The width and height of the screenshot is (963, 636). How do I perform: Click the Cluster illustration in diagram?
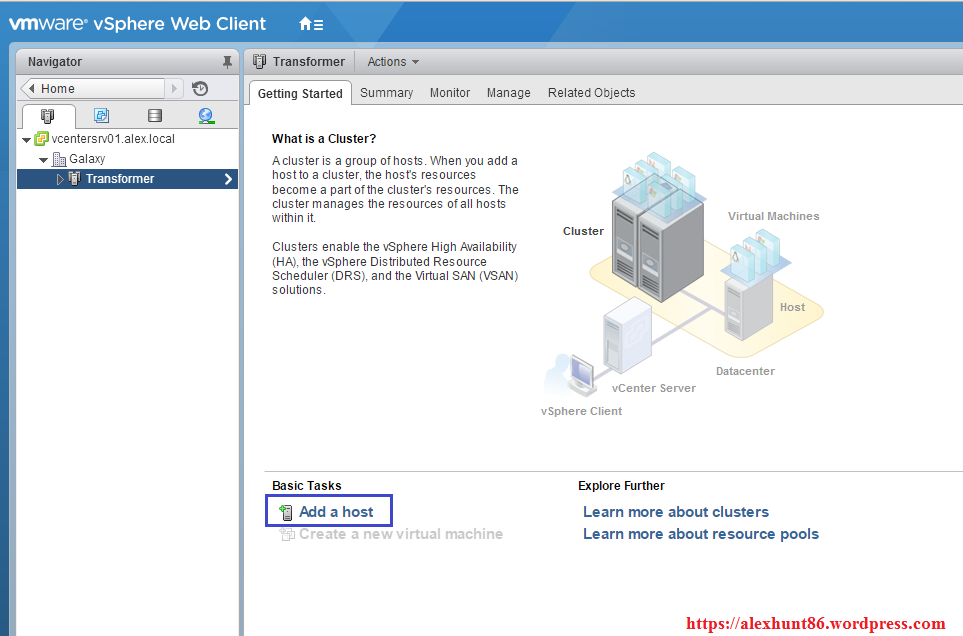click(657, 227)
